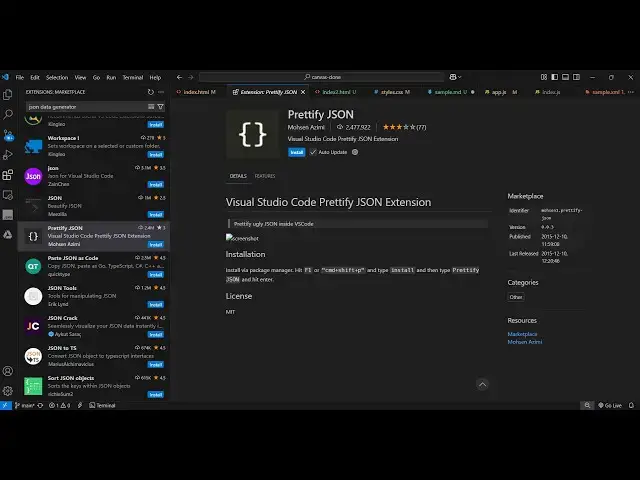Open editor more actions ellipsis at tab bar end

(x=631, y=92)
